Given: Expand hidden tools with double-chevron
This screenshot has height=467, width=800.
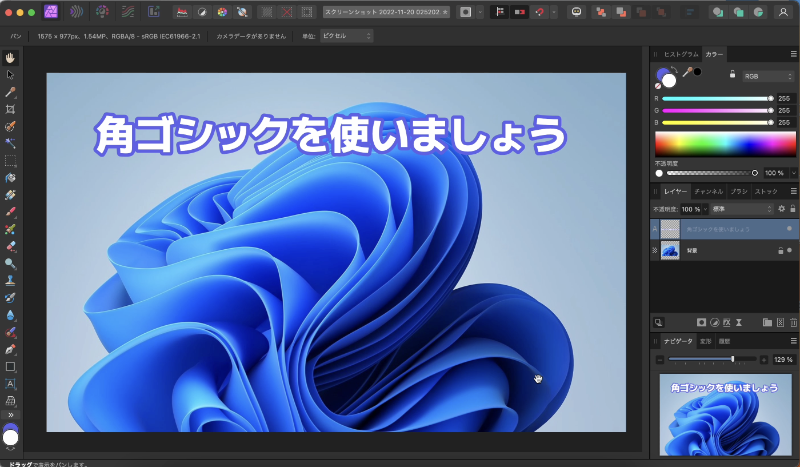Looking at the screenshot, I should 10,414.
